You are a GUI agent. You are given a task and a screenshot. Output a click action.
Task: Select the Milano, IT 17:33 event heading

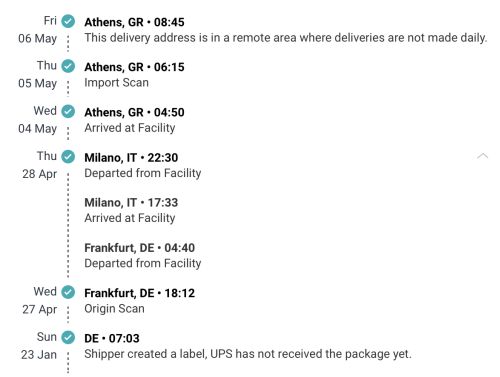(131, 203)
